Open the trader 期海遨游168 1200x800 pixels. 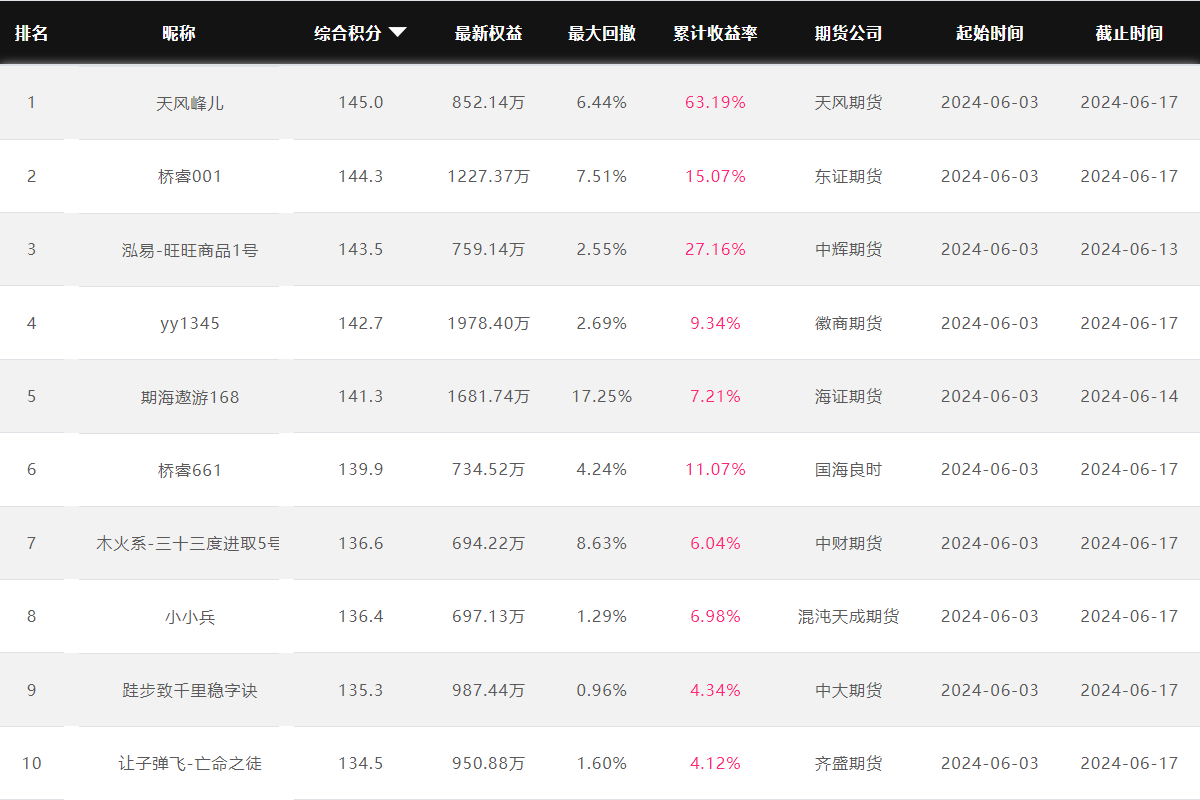(190, 396)
